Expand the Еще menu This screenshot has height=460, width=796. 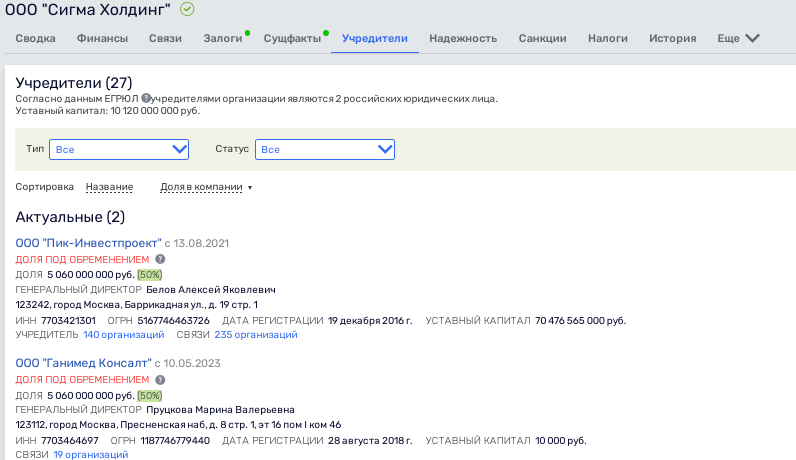pyautogui.click(x=739, y=39)
